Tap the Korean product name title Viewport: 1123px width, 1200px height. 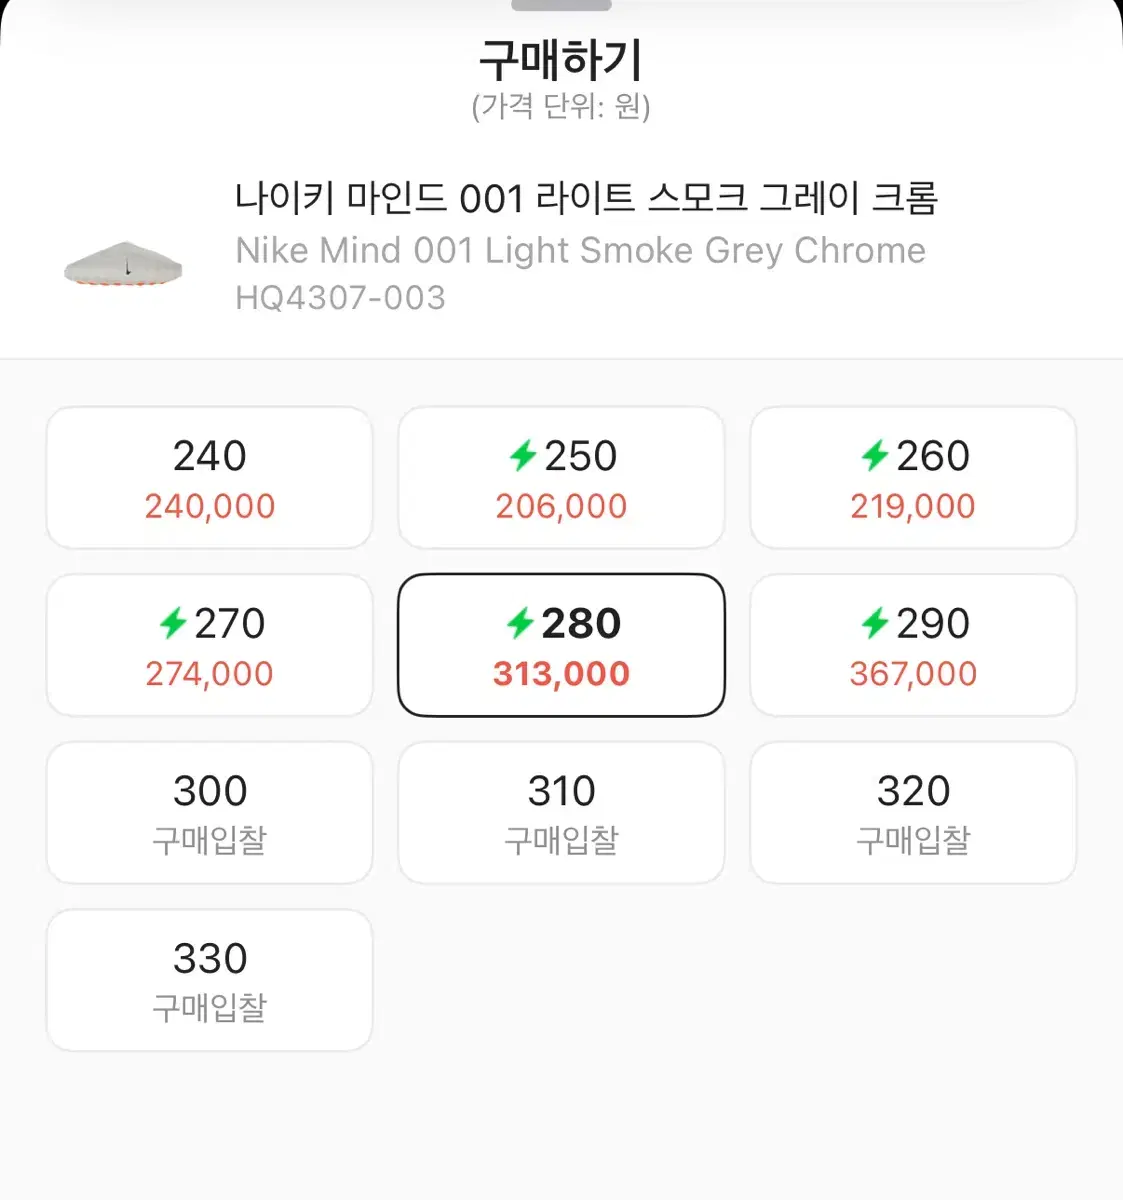click(586, 198)
